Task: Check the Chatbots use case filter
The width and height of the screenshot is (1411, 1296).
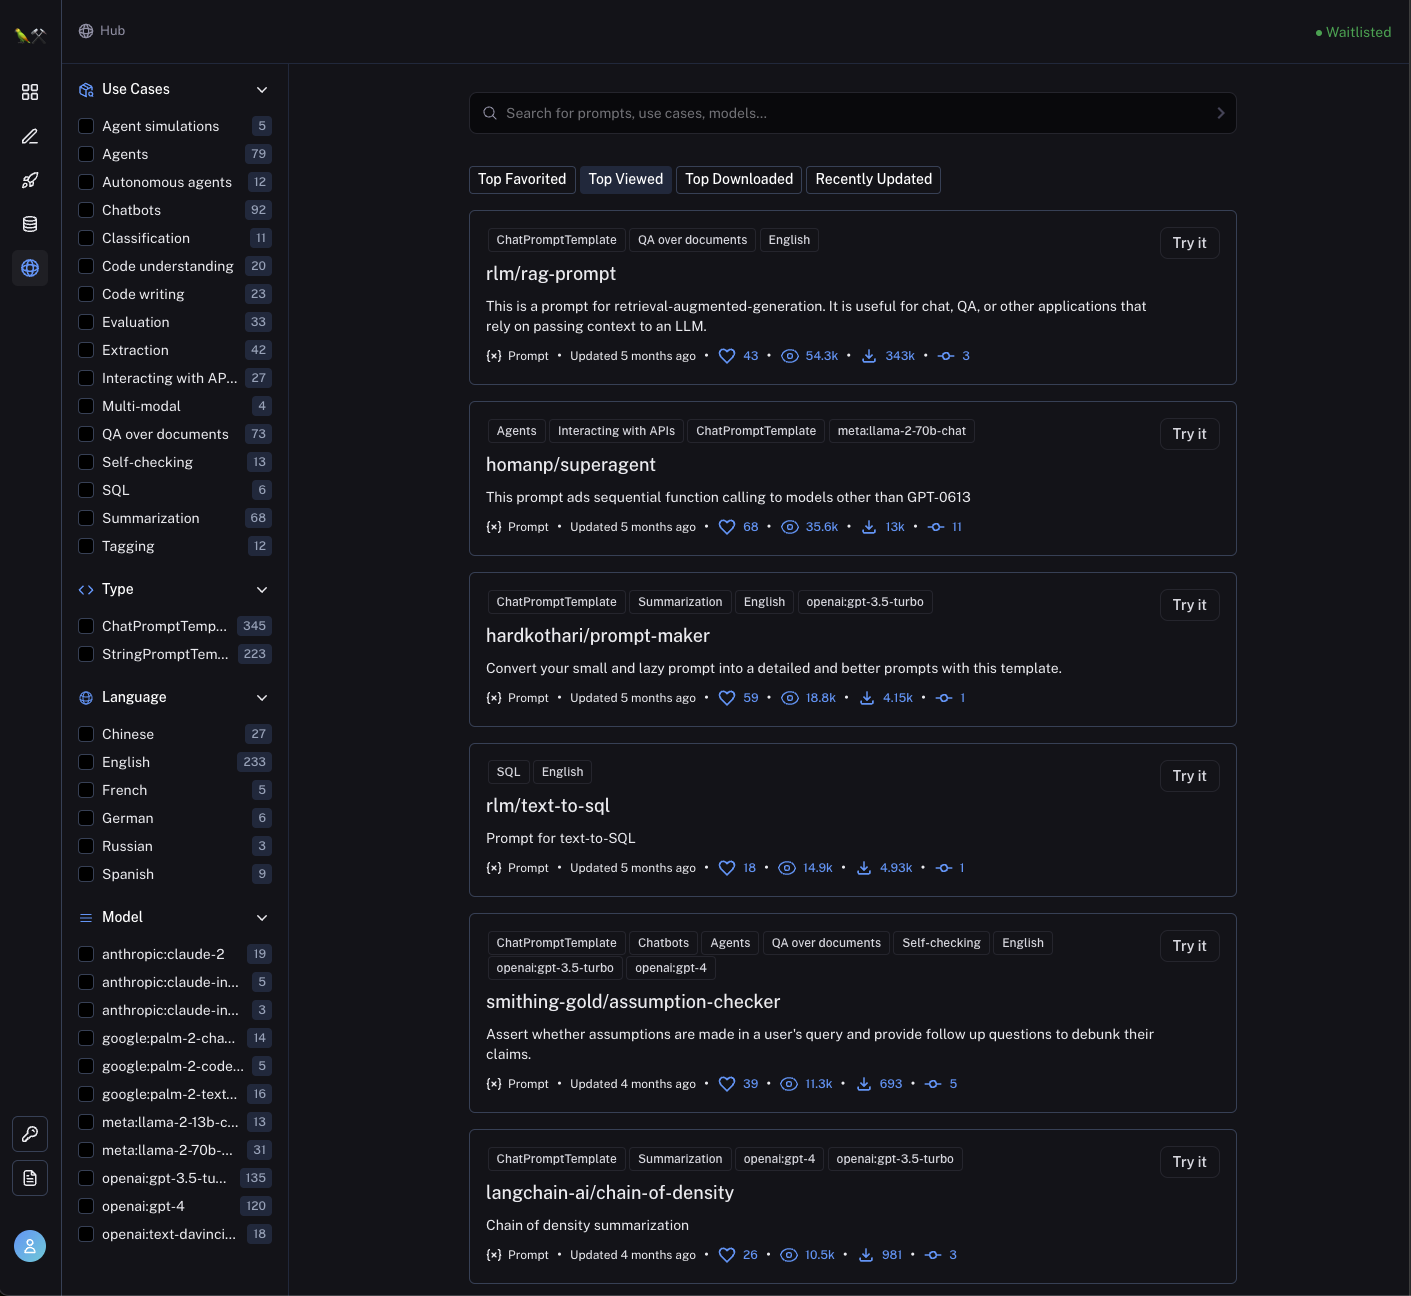Action: pos(86,210)
